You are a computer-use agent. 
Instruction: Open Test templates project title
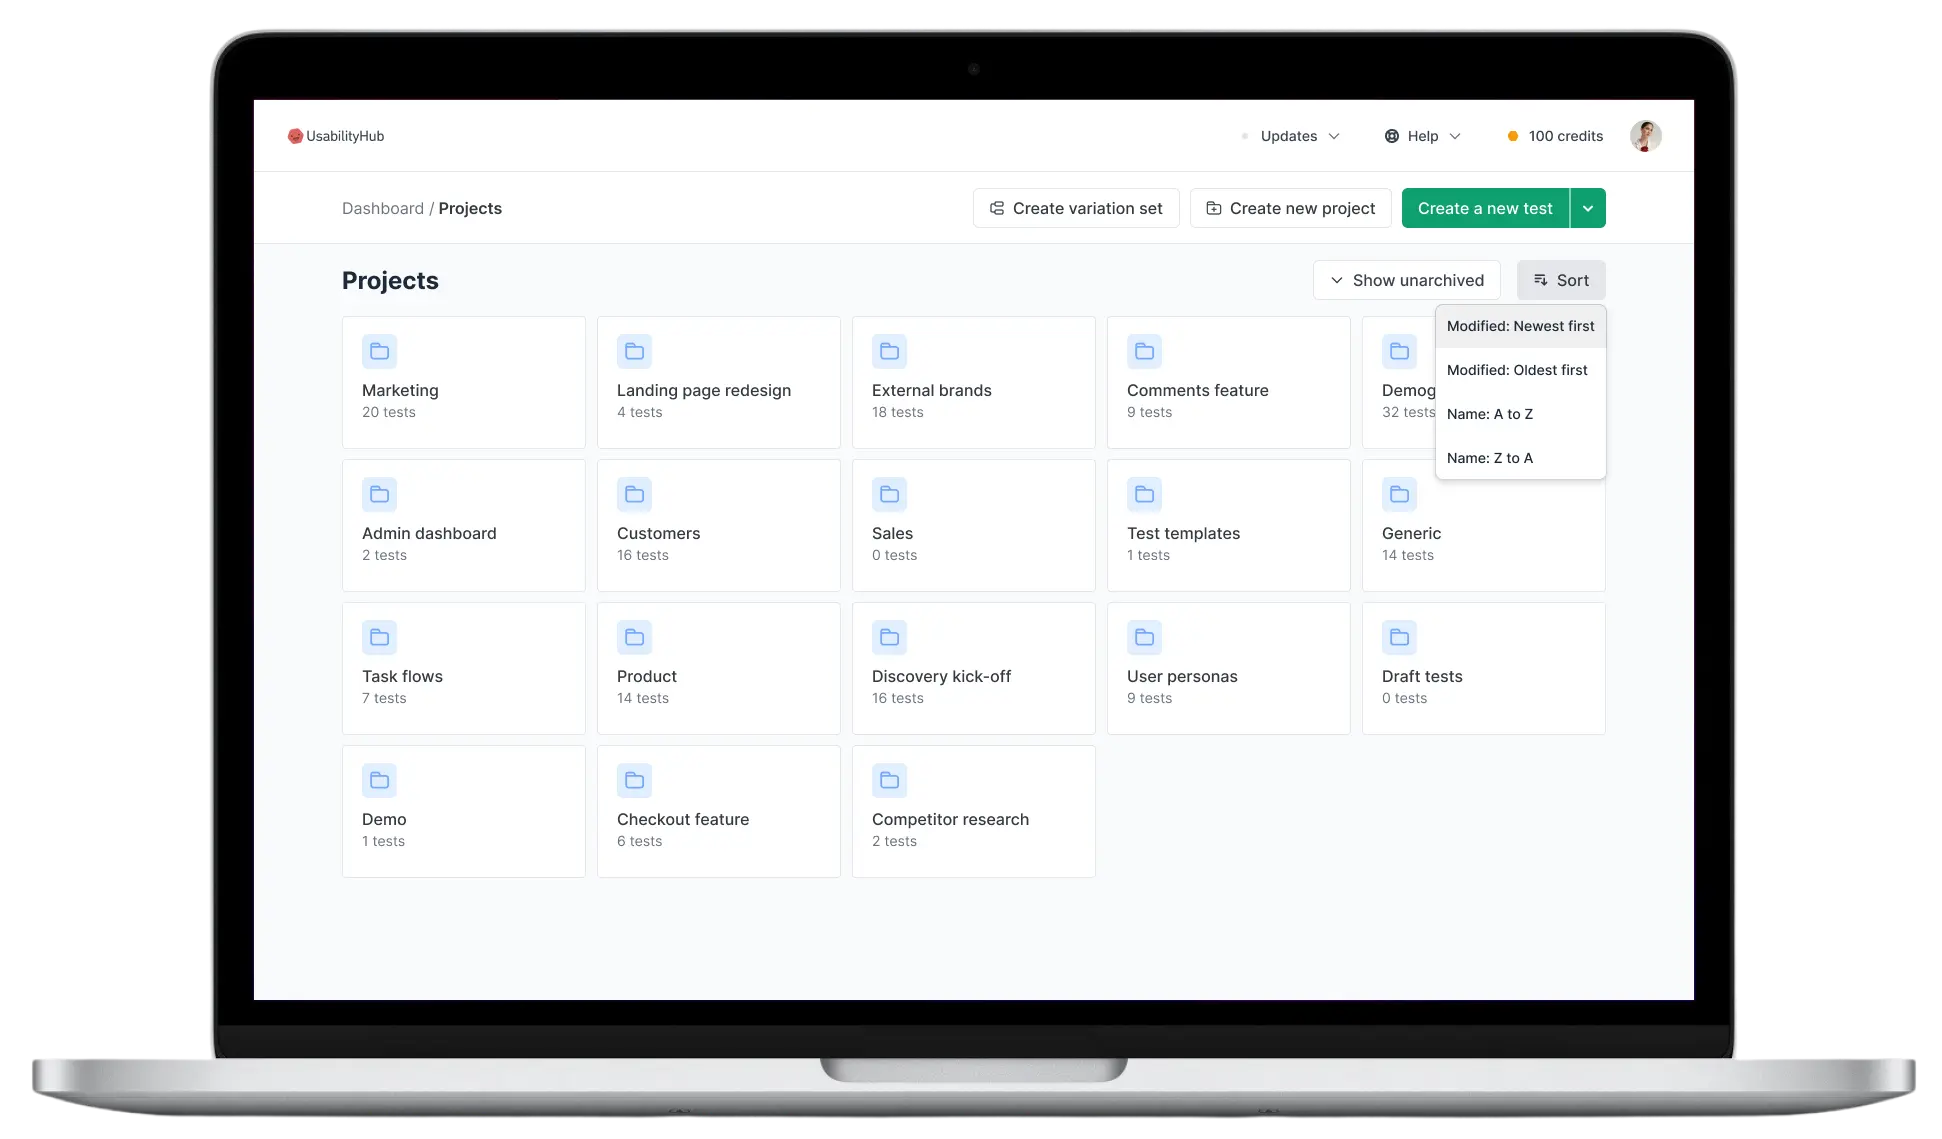pos(1184,533)
